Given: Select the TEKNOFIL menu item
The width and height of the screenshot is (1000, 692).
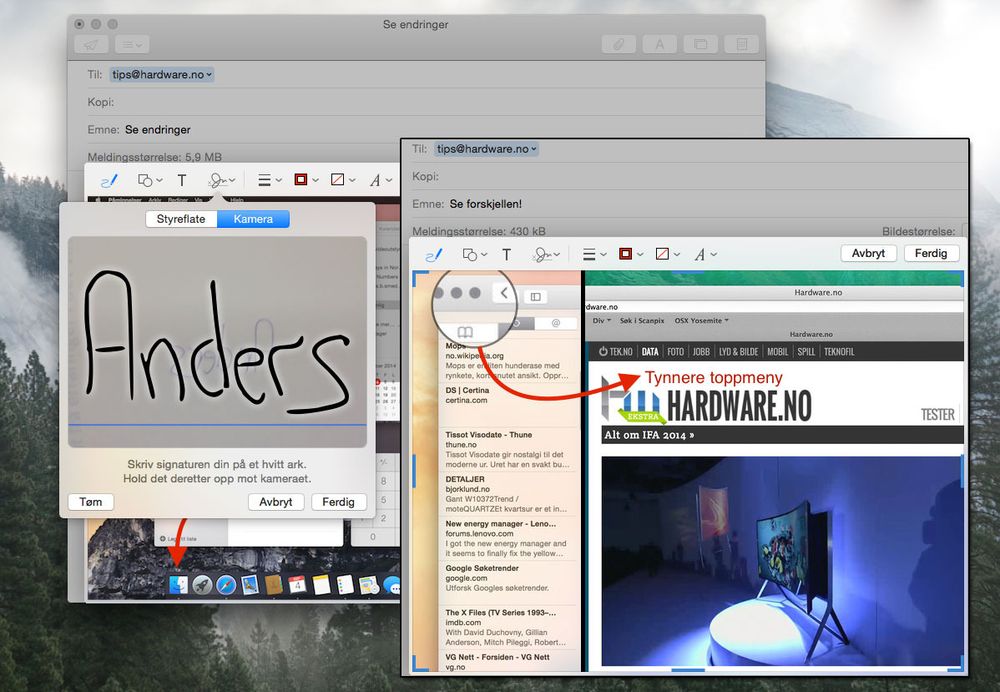Looking at the screenshot, I should tap(839, 351).
